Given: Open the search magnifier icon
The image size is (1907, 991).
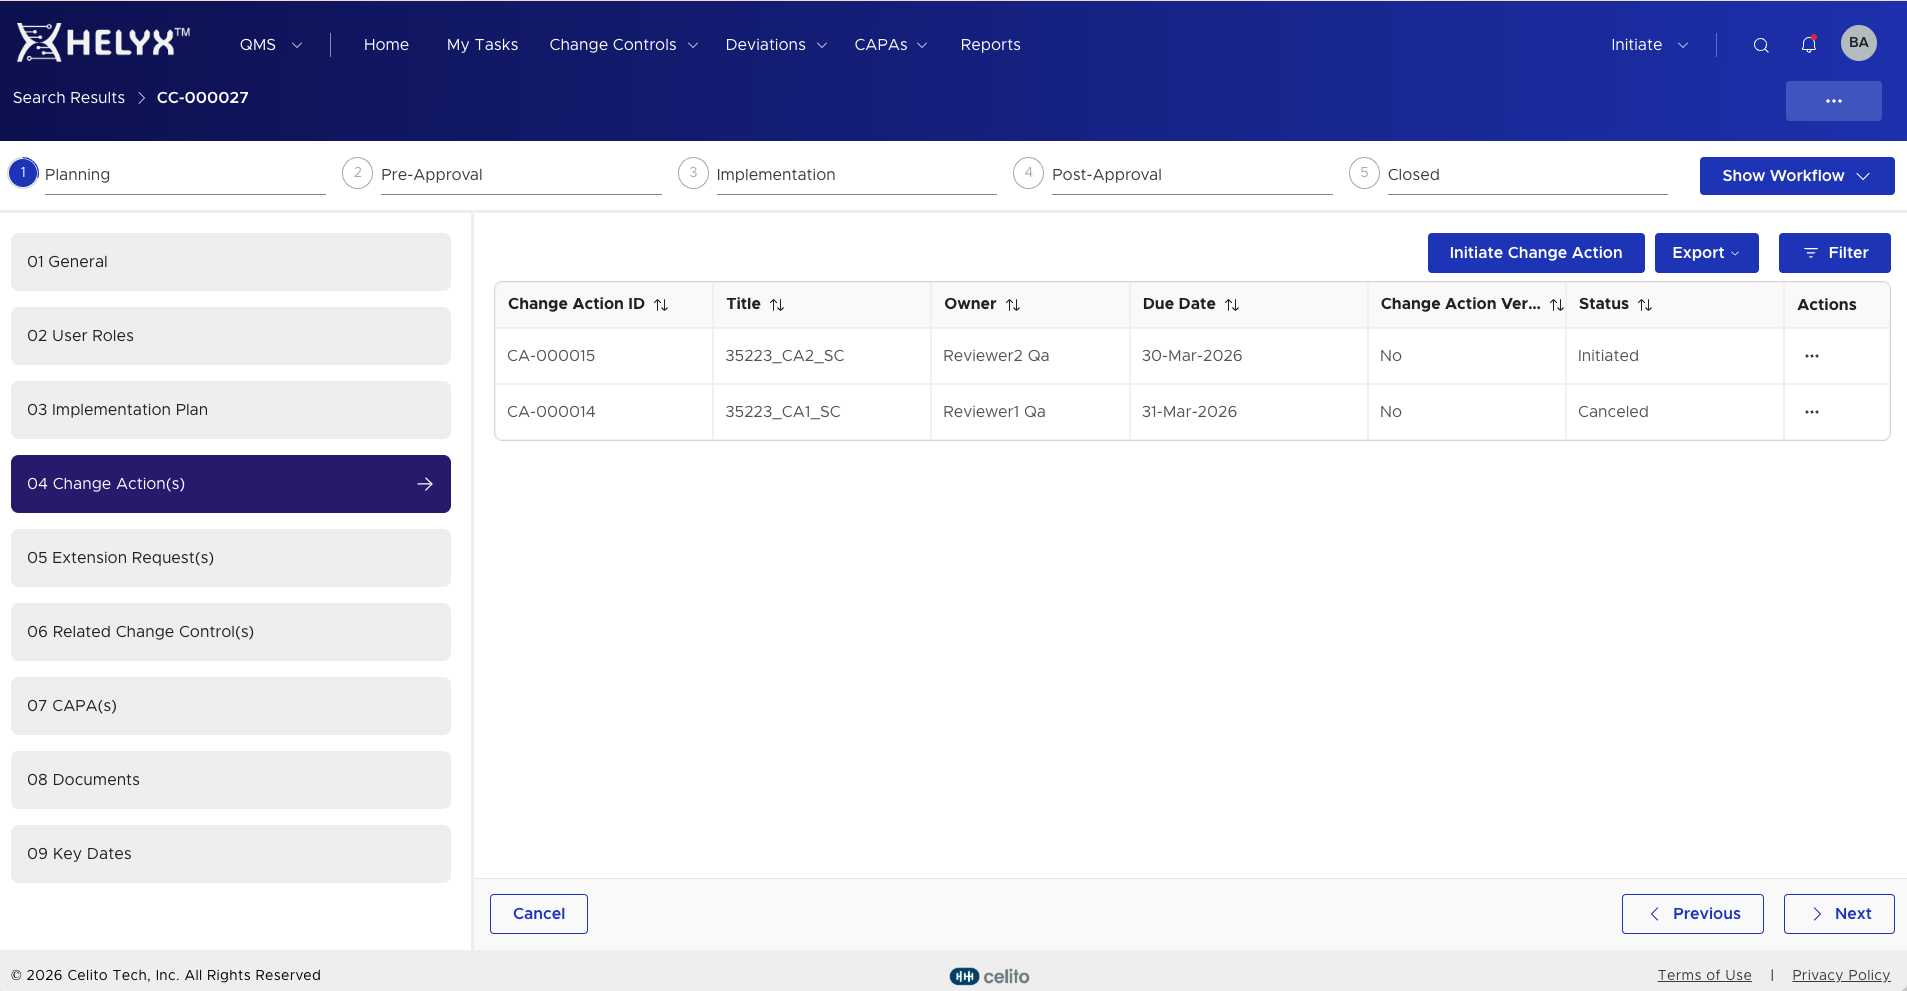Looking at the screenshot, I should coord(1761,45).
